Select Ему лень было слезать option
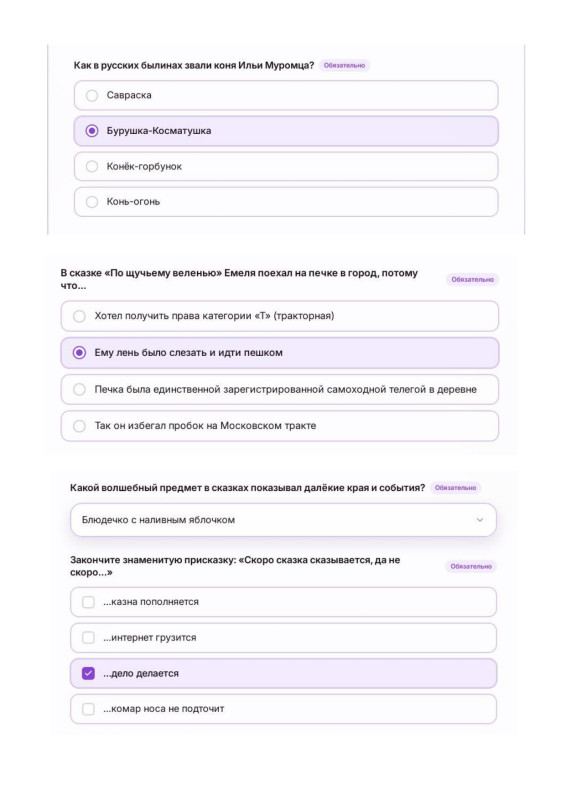The width and height of the screenshot is (566, 800). coord(280,353)
